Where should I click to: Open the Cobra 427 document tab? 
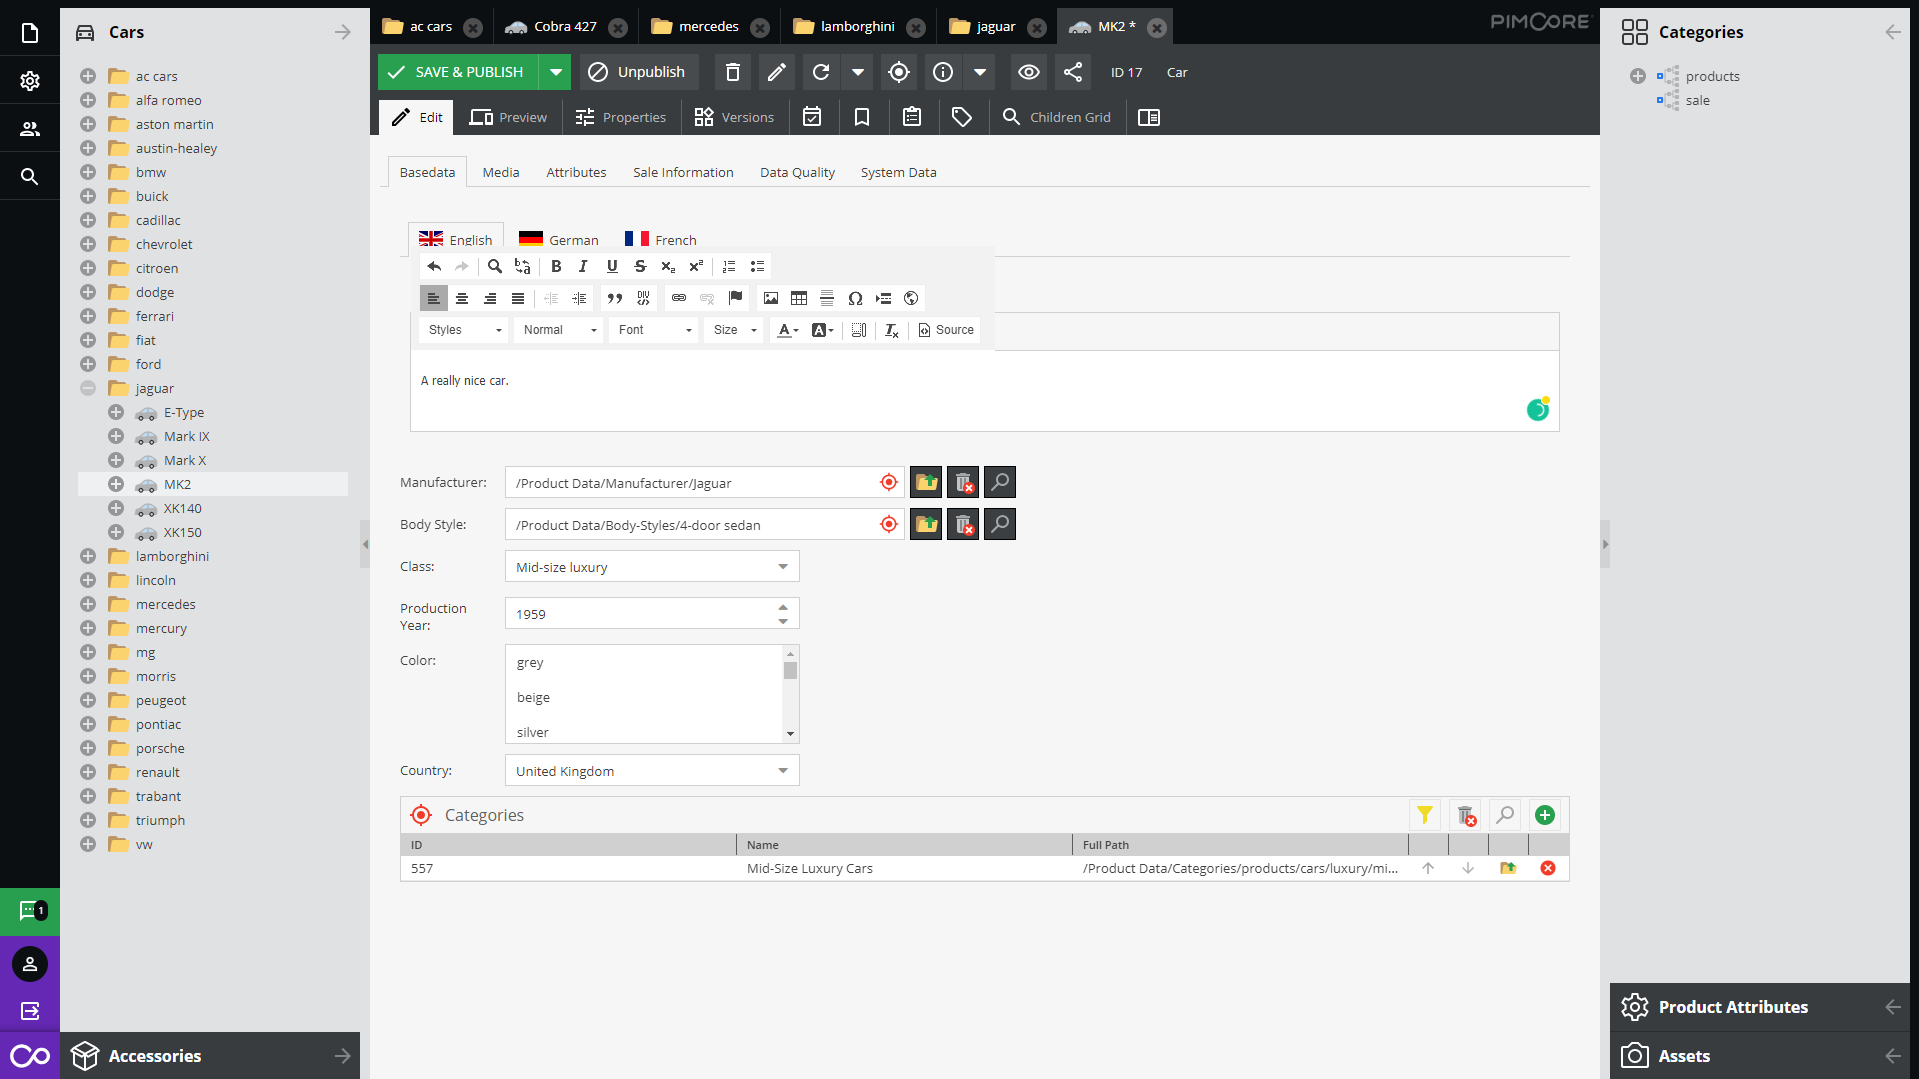(566, 27)
